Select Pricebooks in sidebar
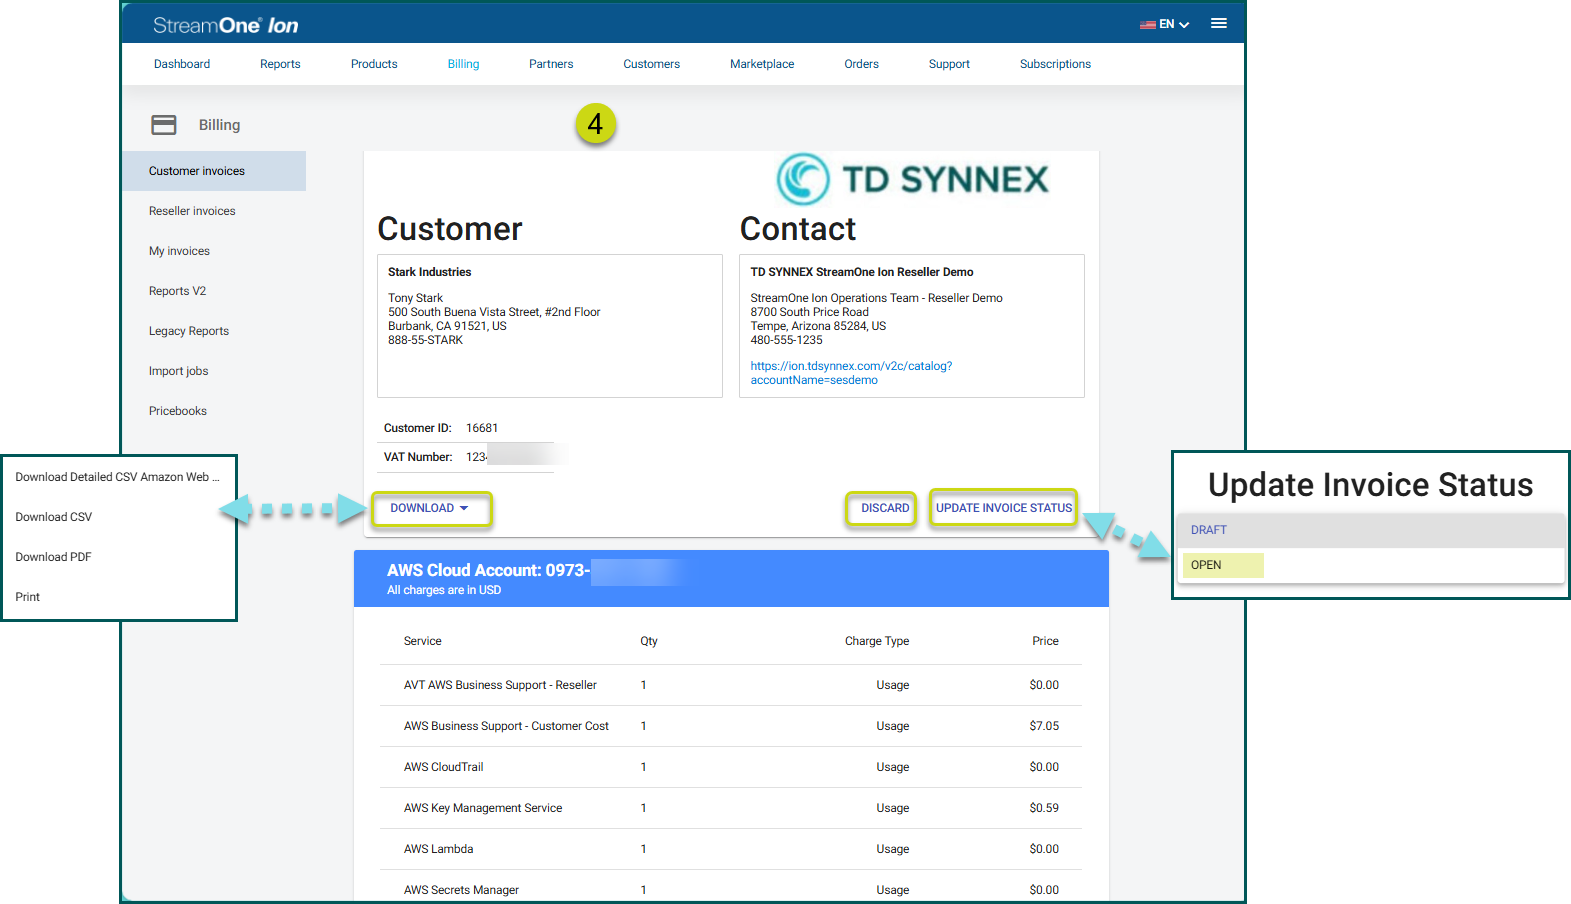1571x904 pixels. 178,411
